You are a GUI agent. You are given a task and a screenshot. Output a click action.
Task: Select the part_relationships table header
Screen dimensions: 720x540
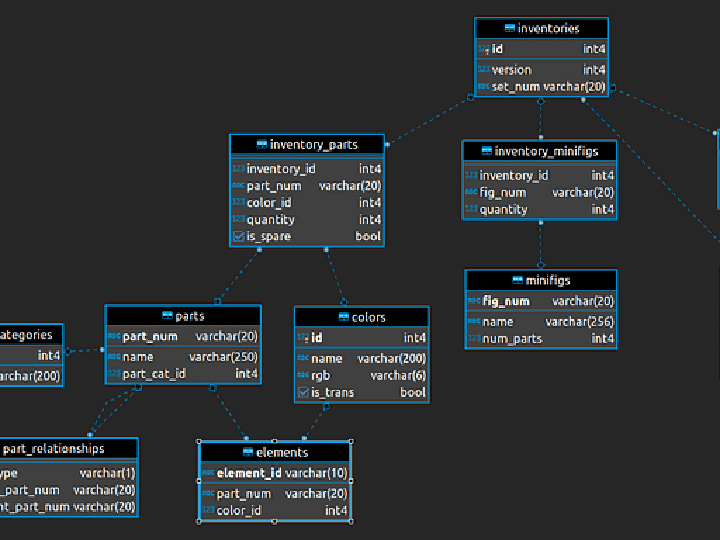pyautogui.click(x=68, y=448)
